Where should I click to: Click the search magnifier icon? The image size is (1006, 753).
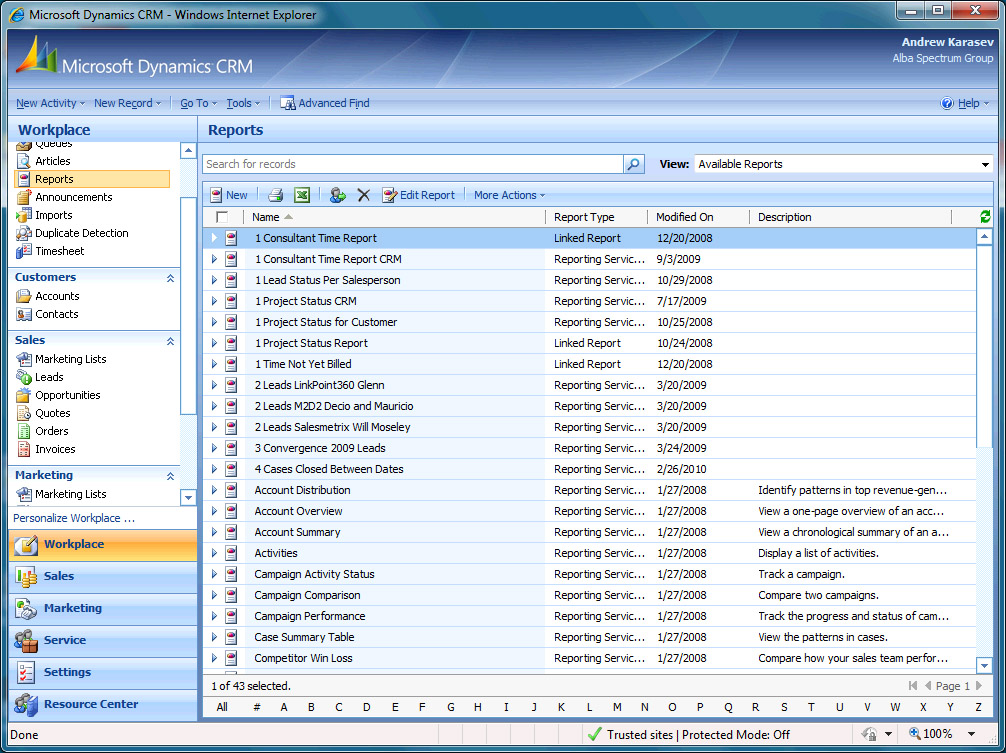(633, 164)
